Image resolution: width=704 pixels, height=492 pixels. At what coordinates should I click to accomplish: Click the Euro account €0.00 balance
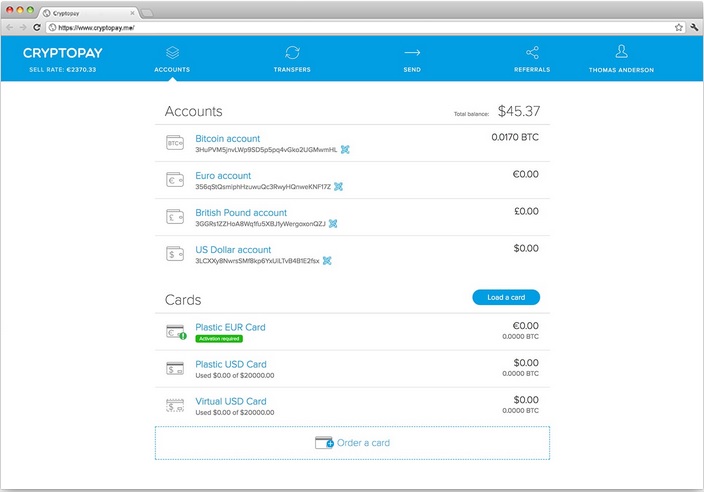pos(526,174)
